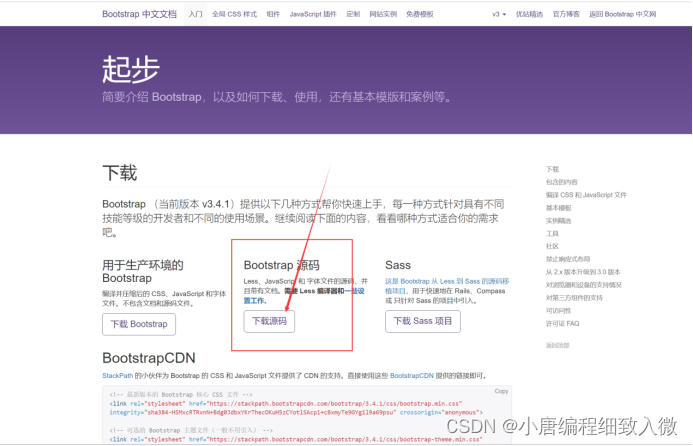Jump to 对浏览器和设备的支持情况
Screen dimensions: 693x446
point(584,285)
